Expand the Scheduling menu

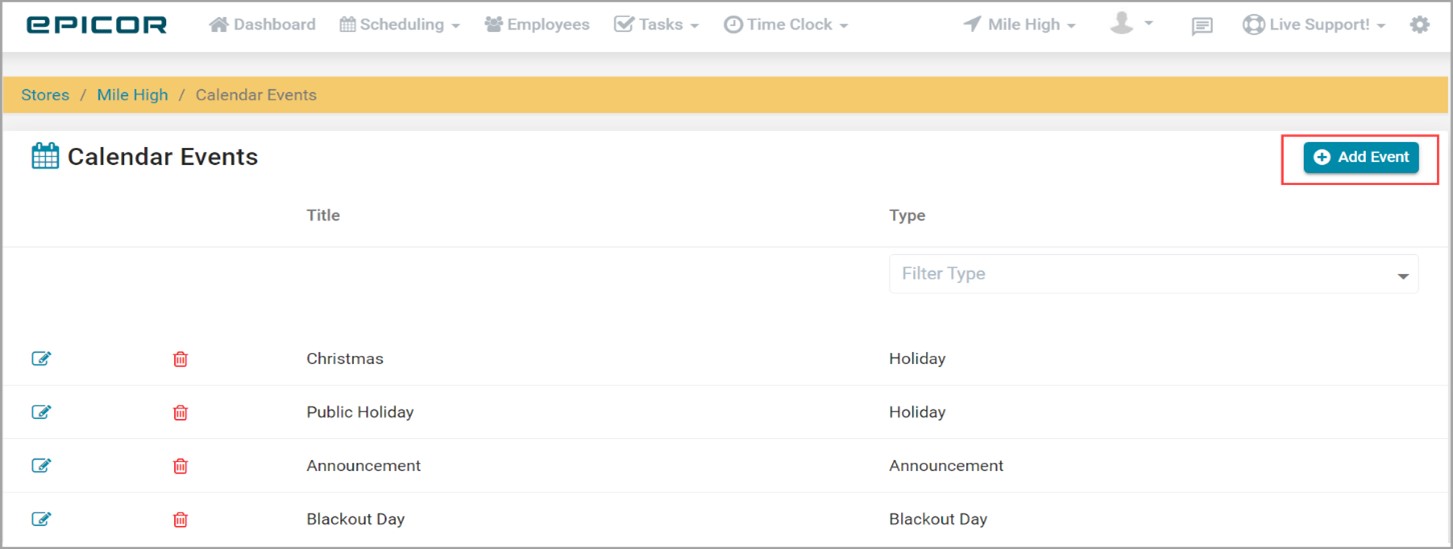400,24
